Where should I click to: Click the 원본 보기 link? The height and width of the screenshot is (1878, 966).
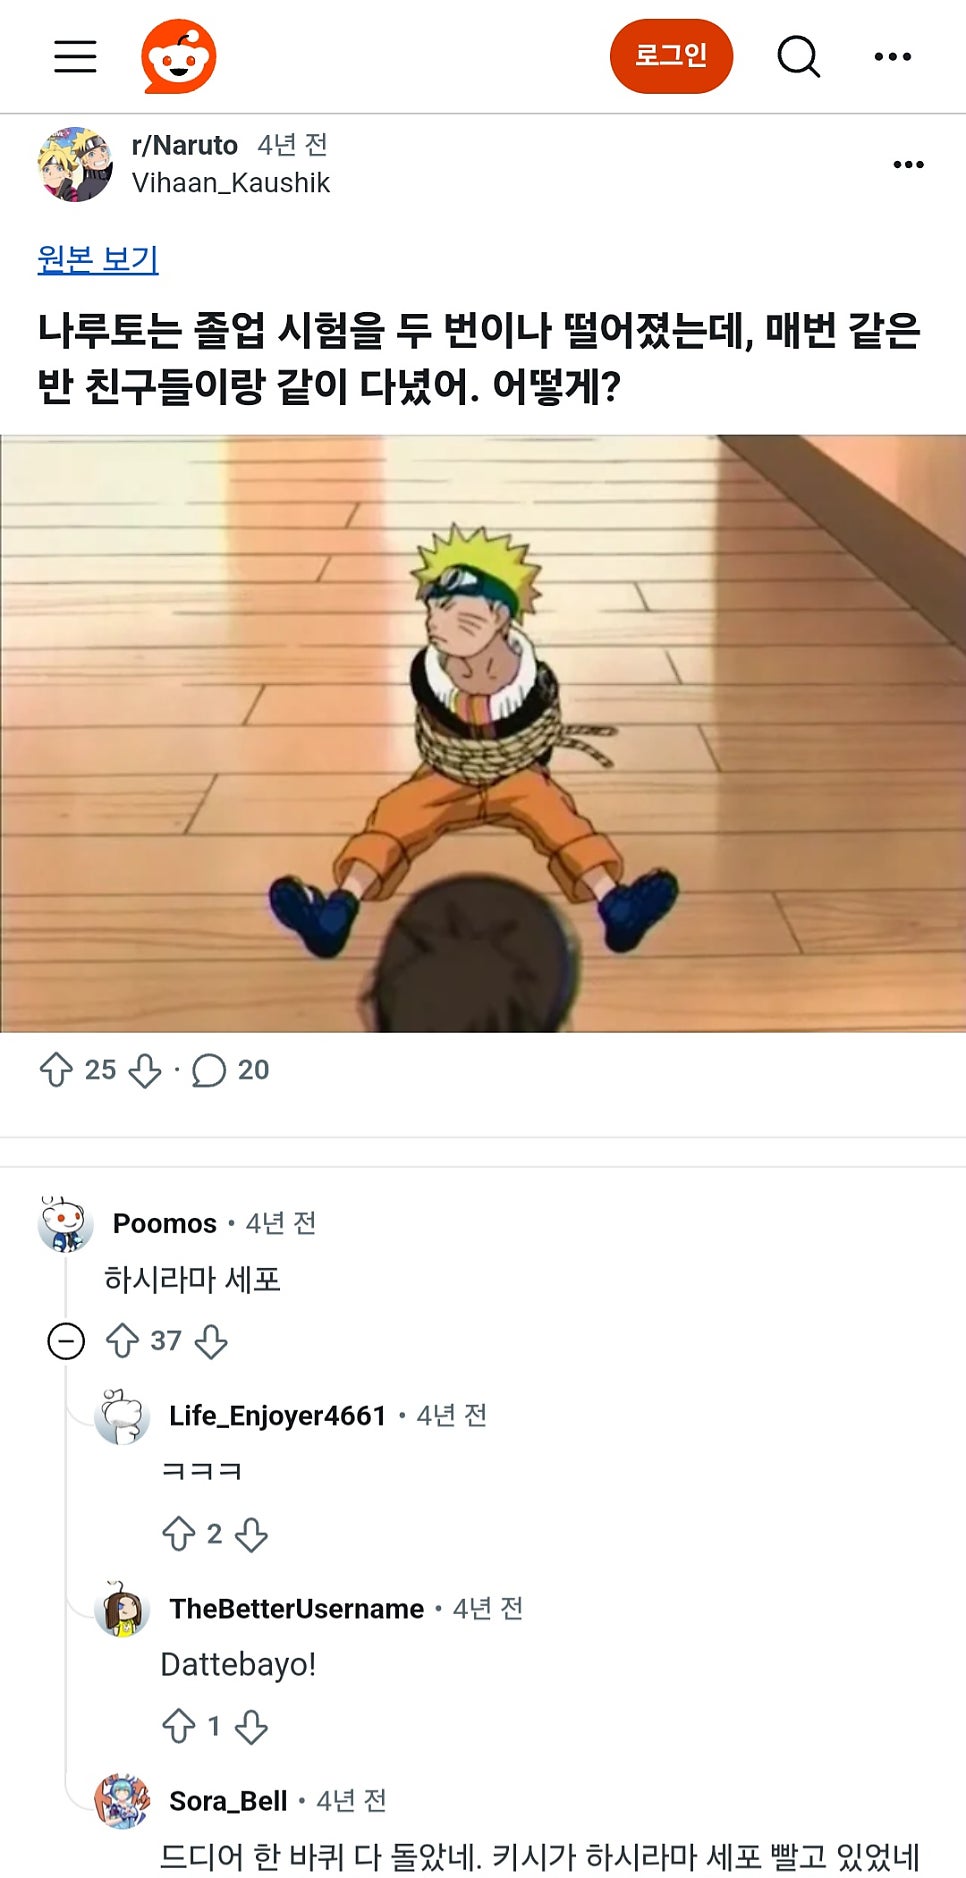click(98, 259)
